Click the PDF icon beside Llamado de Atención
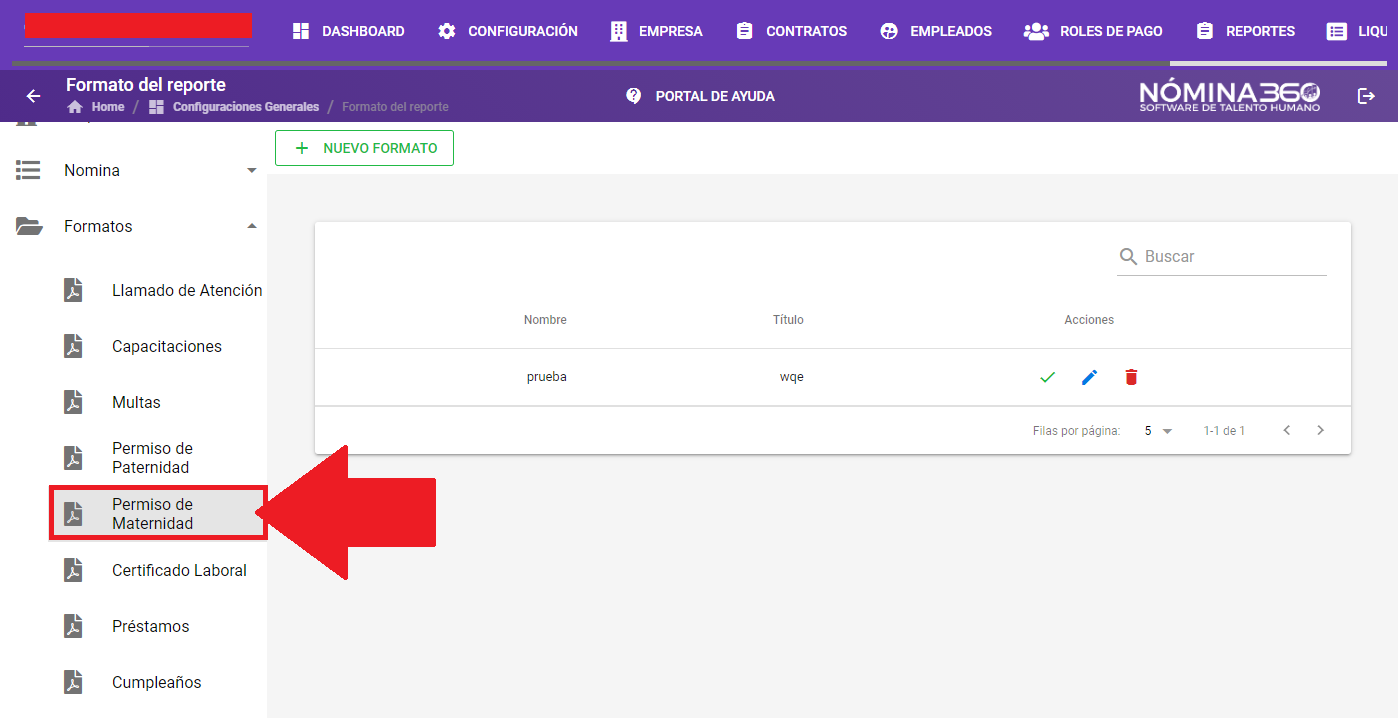This screenshot has width=1398, height=718. point(73,290)
